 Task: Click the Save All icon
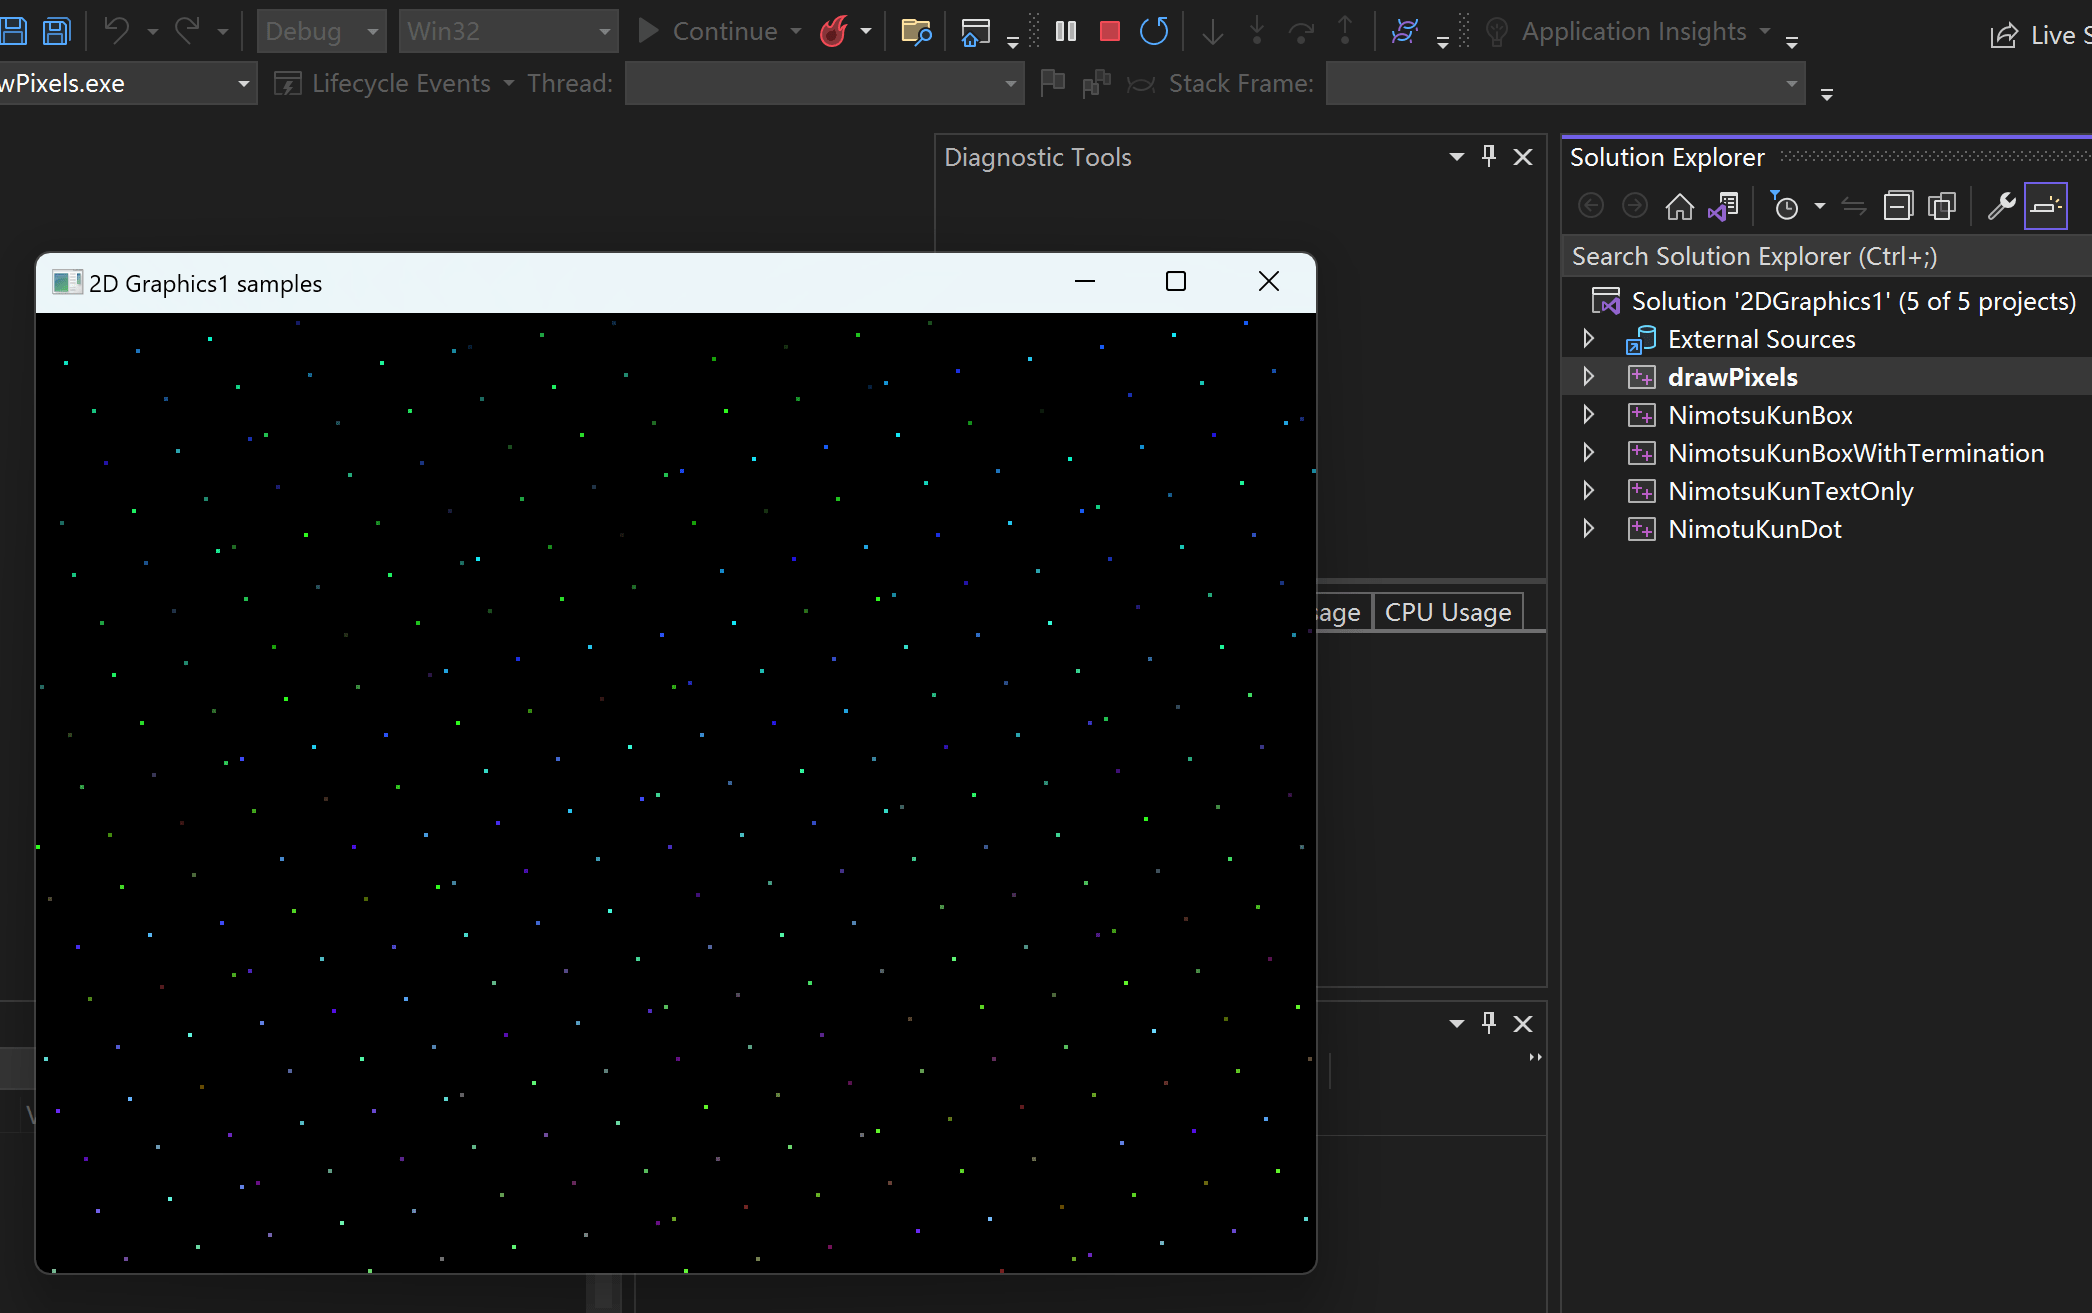click(x=57, y=31)
